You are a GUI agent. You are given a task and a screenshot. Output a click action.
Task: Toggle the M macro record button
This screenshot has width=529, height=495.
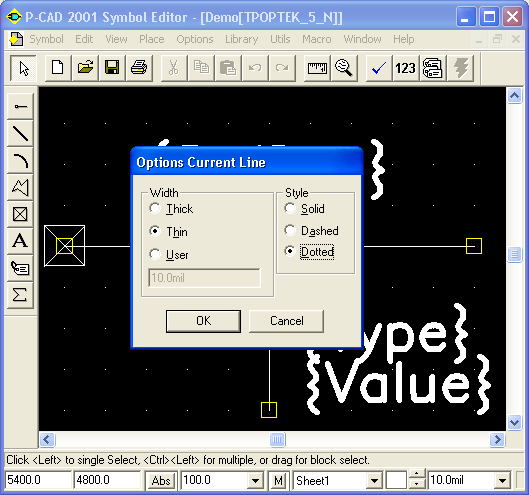pyautogui.click(x=278, y=480)
